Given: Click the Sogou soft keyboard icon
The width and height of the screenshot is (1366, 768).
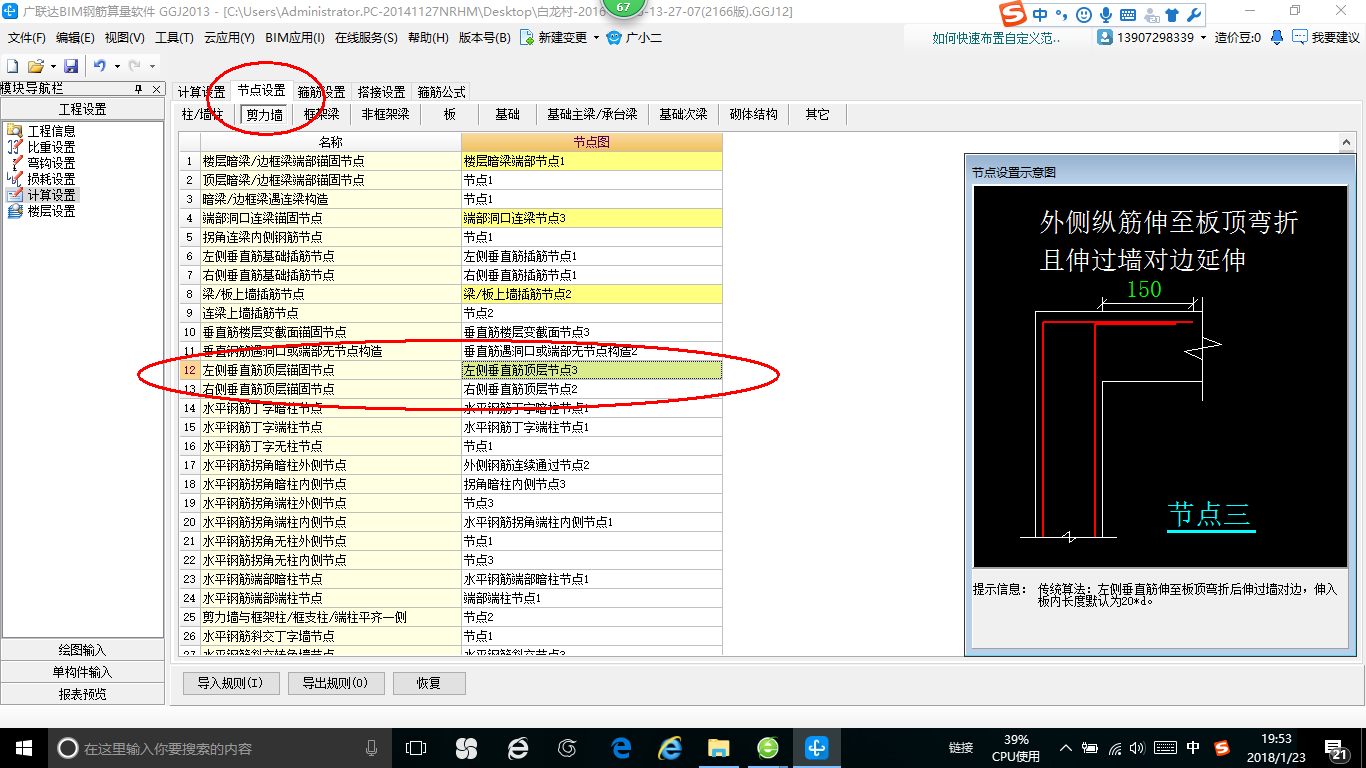Looking at the screenshot, I should coord(1128,15).
